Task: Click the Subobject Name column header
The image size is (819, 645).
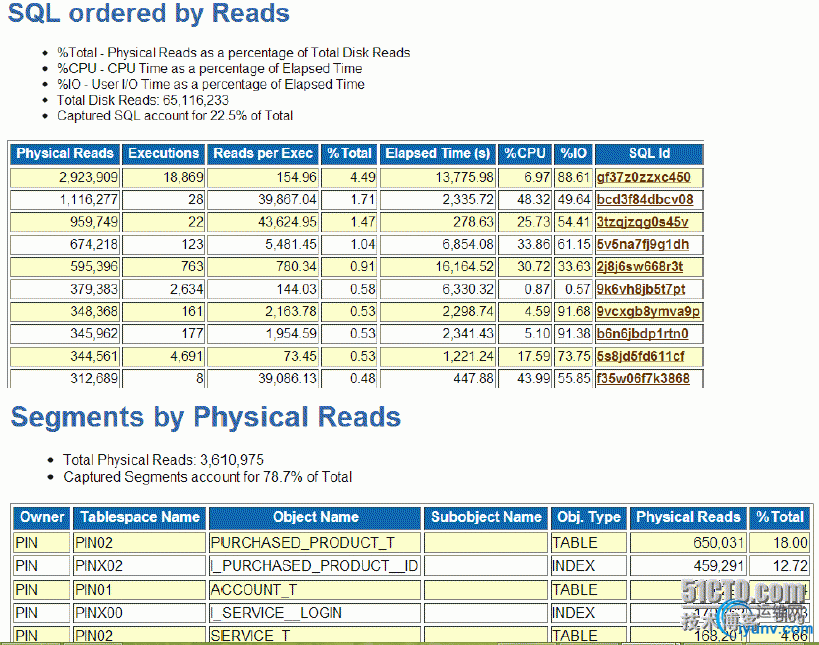Action: pos(486,517)
